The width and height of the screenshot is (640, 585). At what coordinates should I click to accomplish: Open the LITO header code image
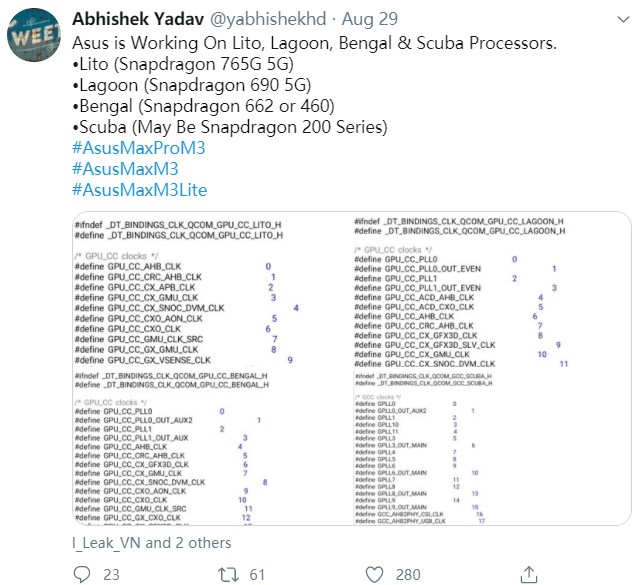pos(212,290)
